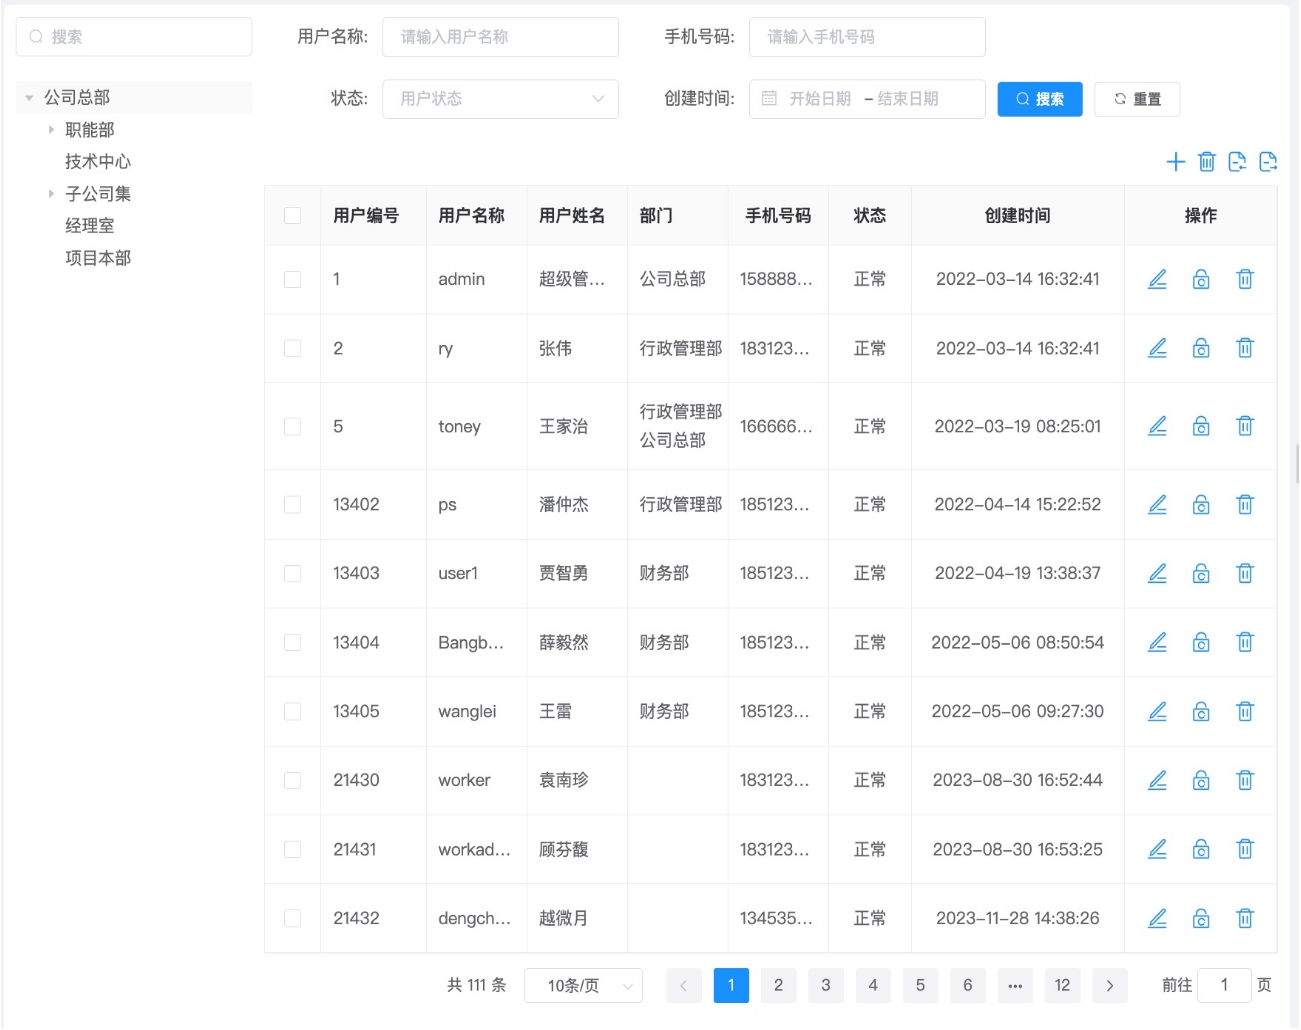1301x1030 pixels.
Task: Edit the worker user row
Action: point(1157,780)
